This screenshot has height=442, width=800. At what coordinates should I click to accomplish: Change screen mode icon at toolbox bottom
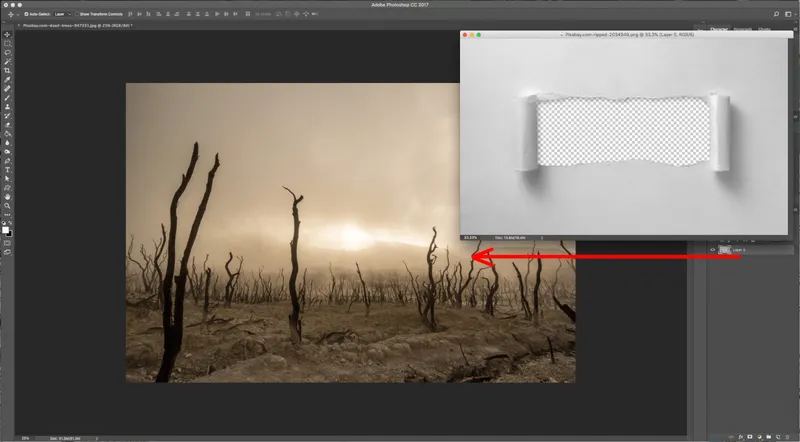click(x=7, y=252)
